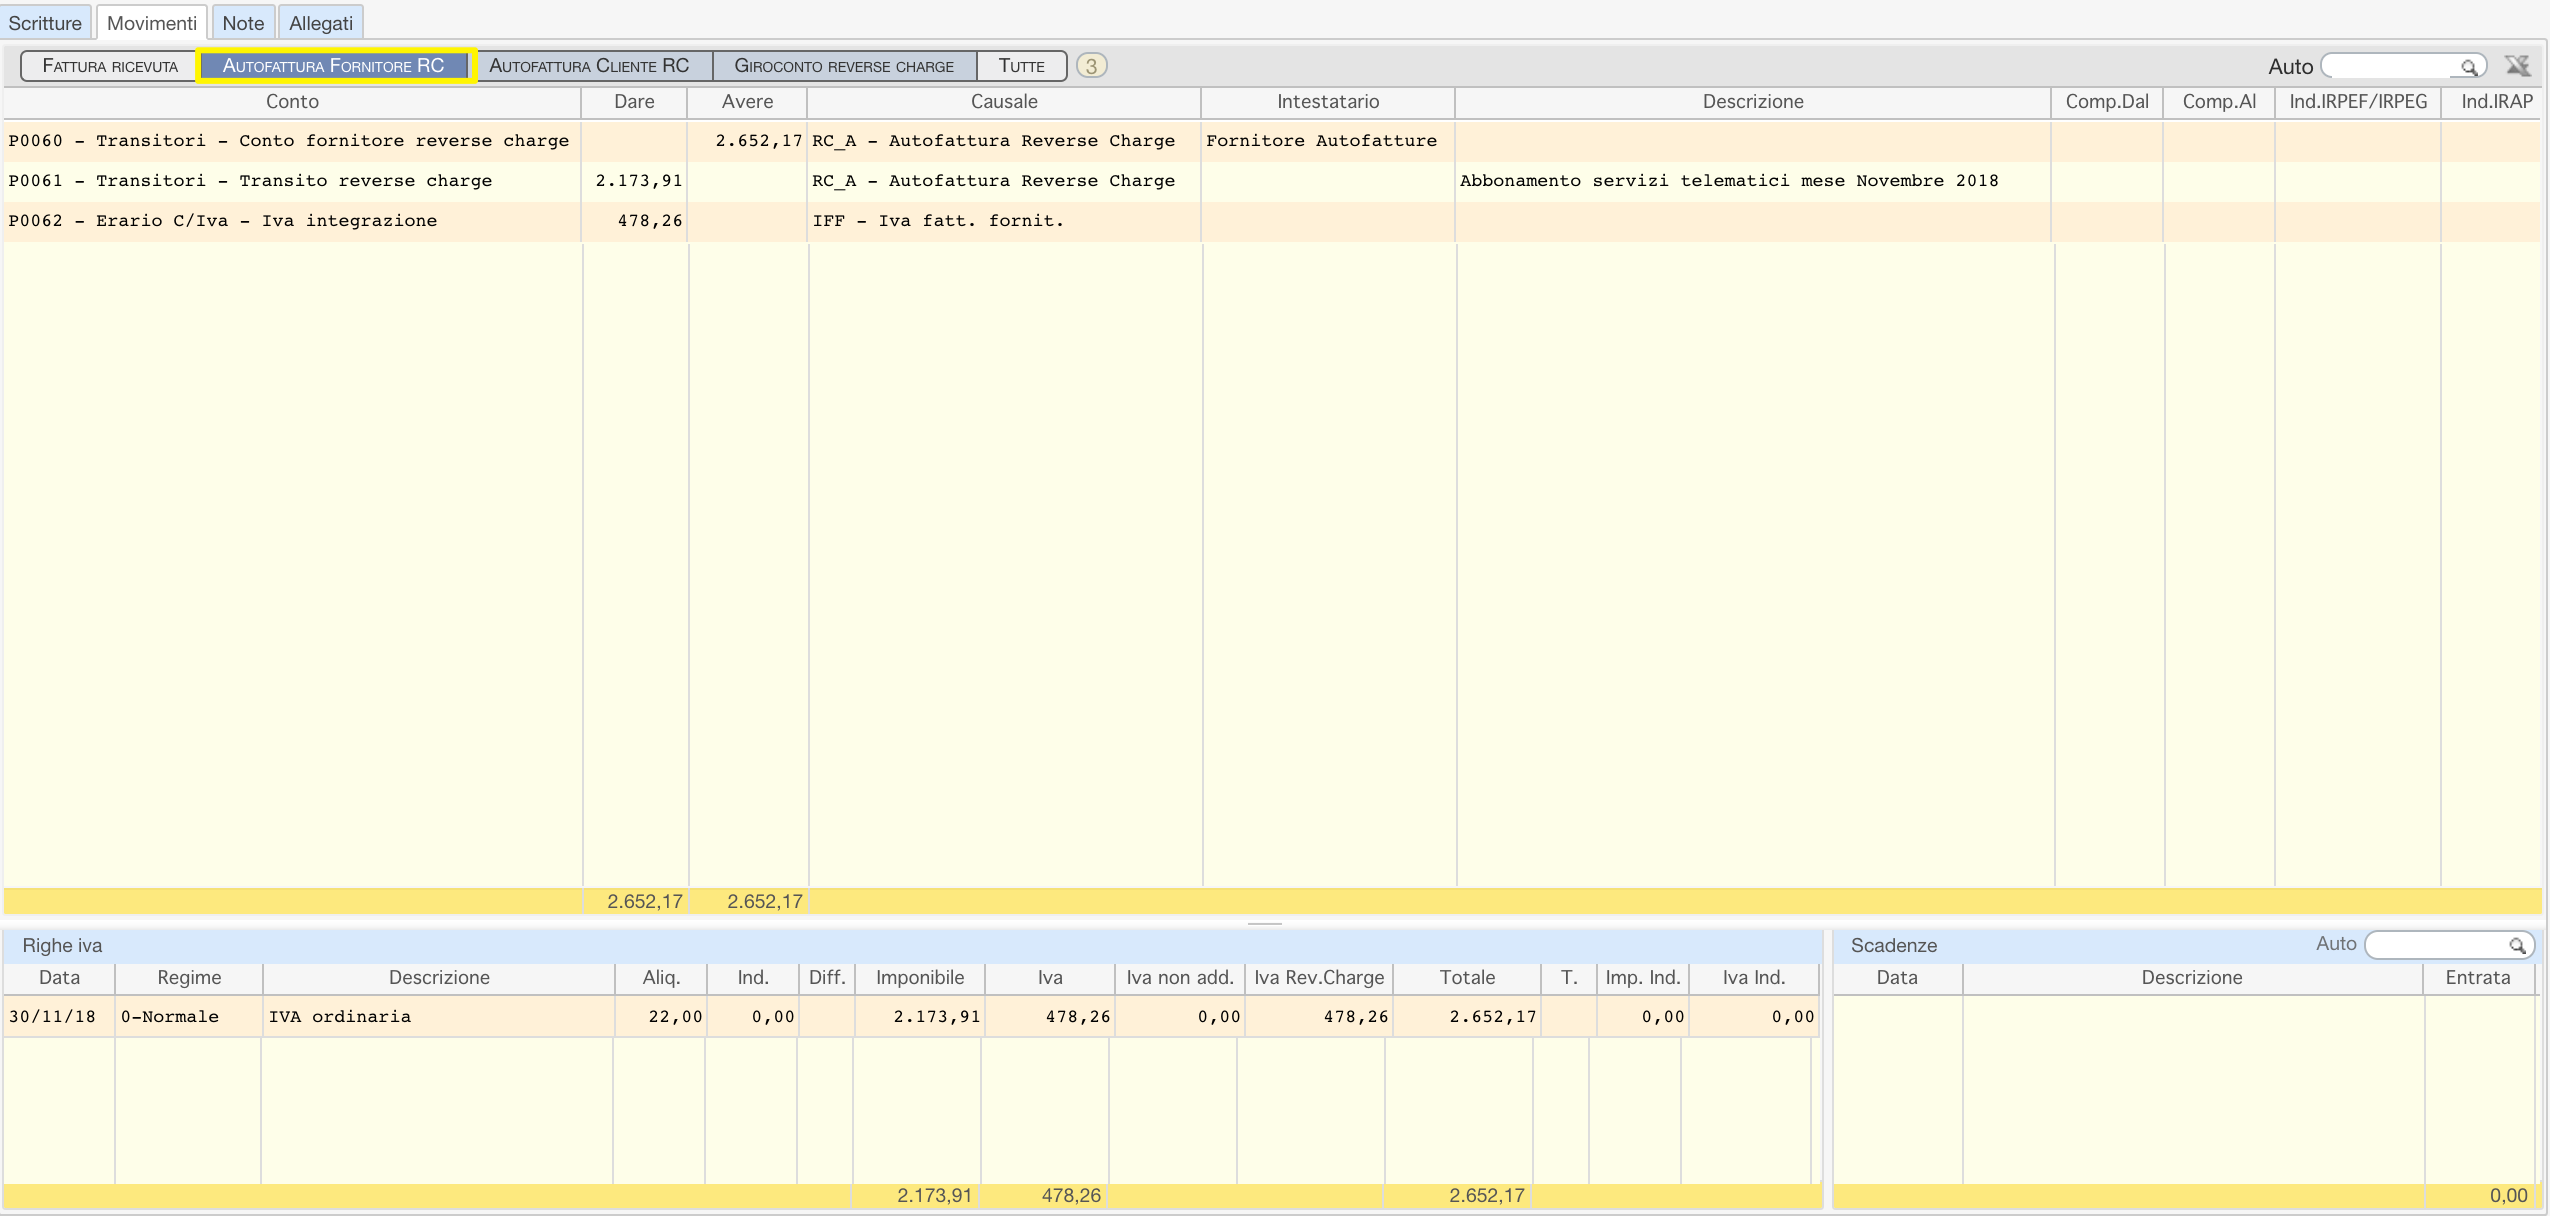Image resolution: width=2550 pixels, height=1216 pixels.
Task: Select row P0061 Transito reverse charge
Action: (x=1272, y=181)
